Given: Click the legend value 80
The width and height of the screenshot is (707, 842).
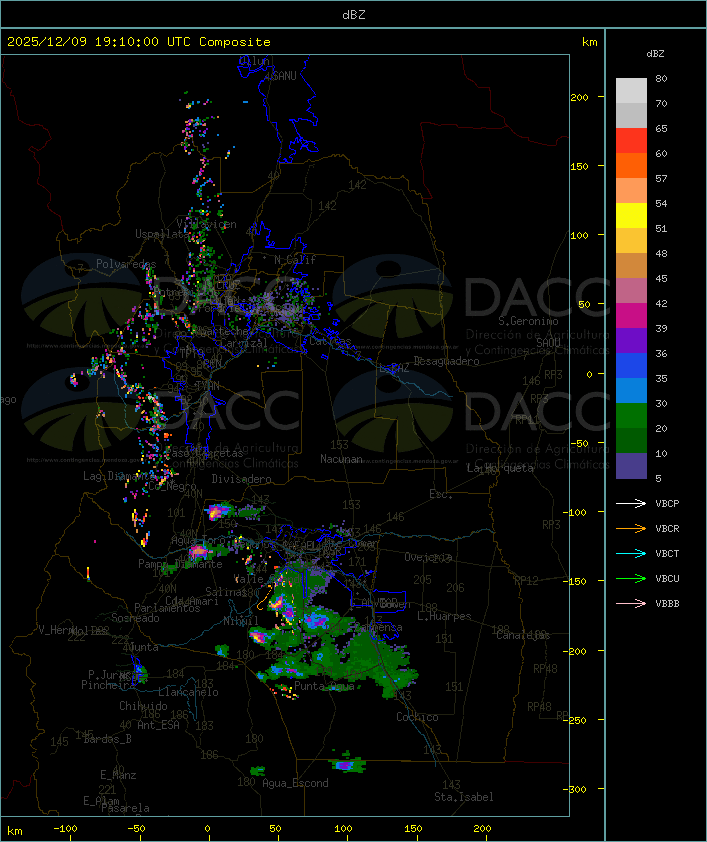Looking at the screenshot, I should [661, 78].
